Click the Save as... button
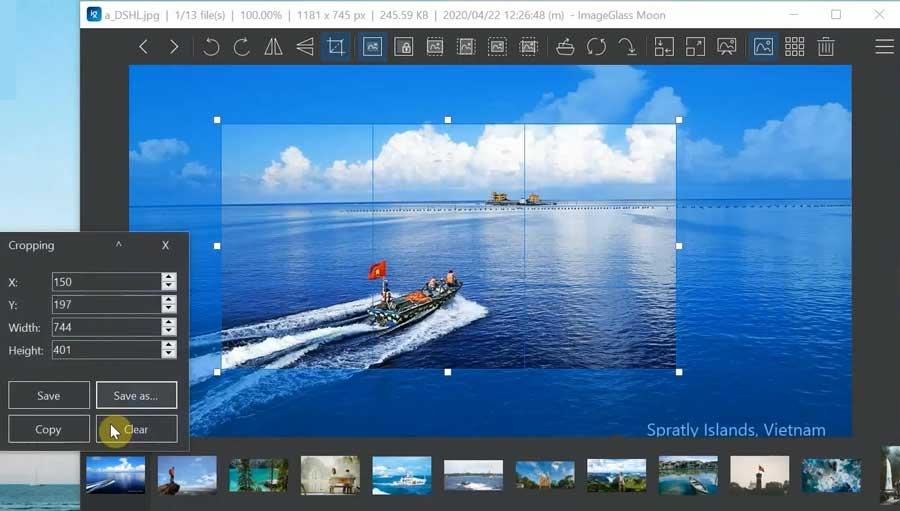 click(x=137, y=396)
